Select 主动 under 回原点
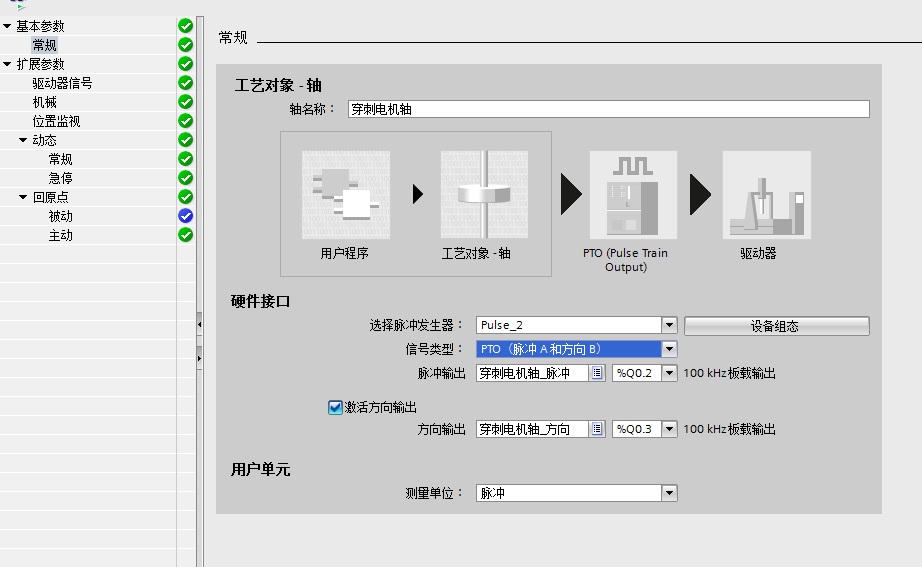The image size is (922, 567). coord(61,235)
